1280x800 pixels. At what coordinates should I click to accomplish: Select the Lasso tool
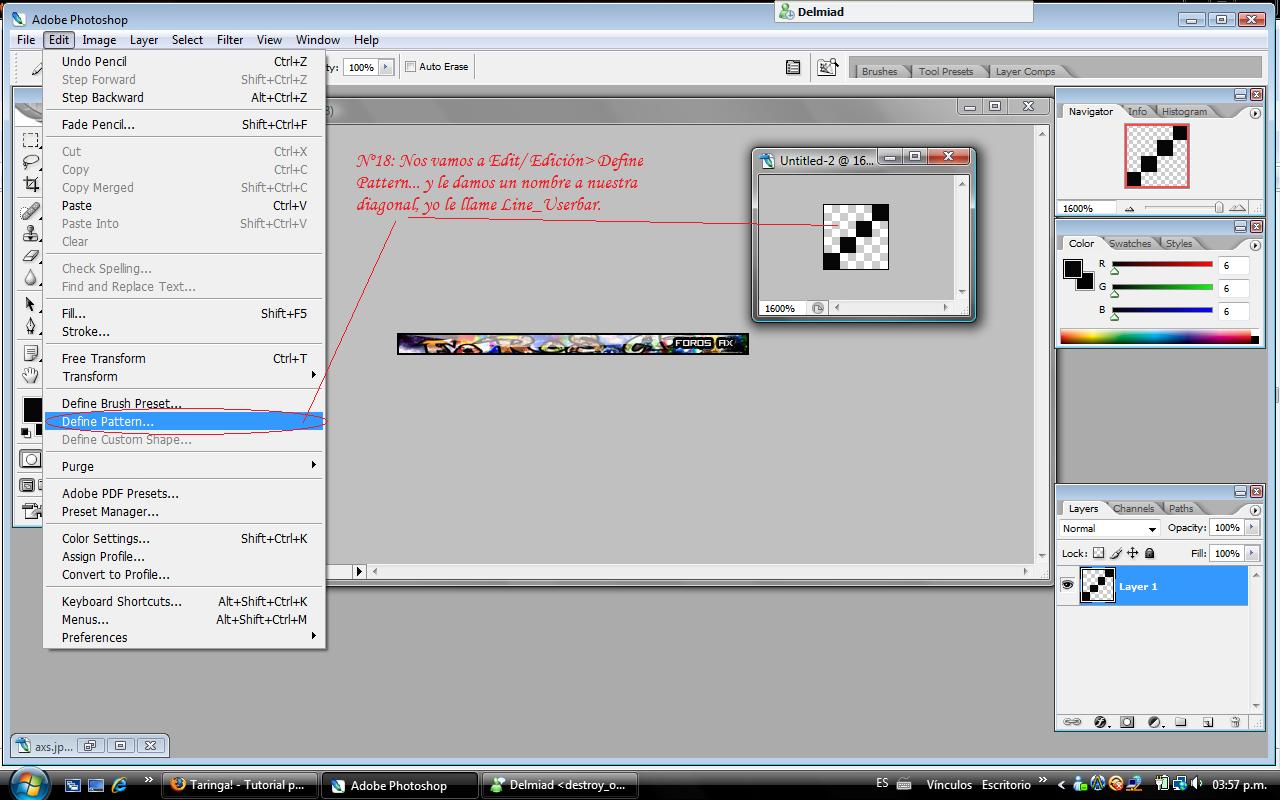(30, 162)
